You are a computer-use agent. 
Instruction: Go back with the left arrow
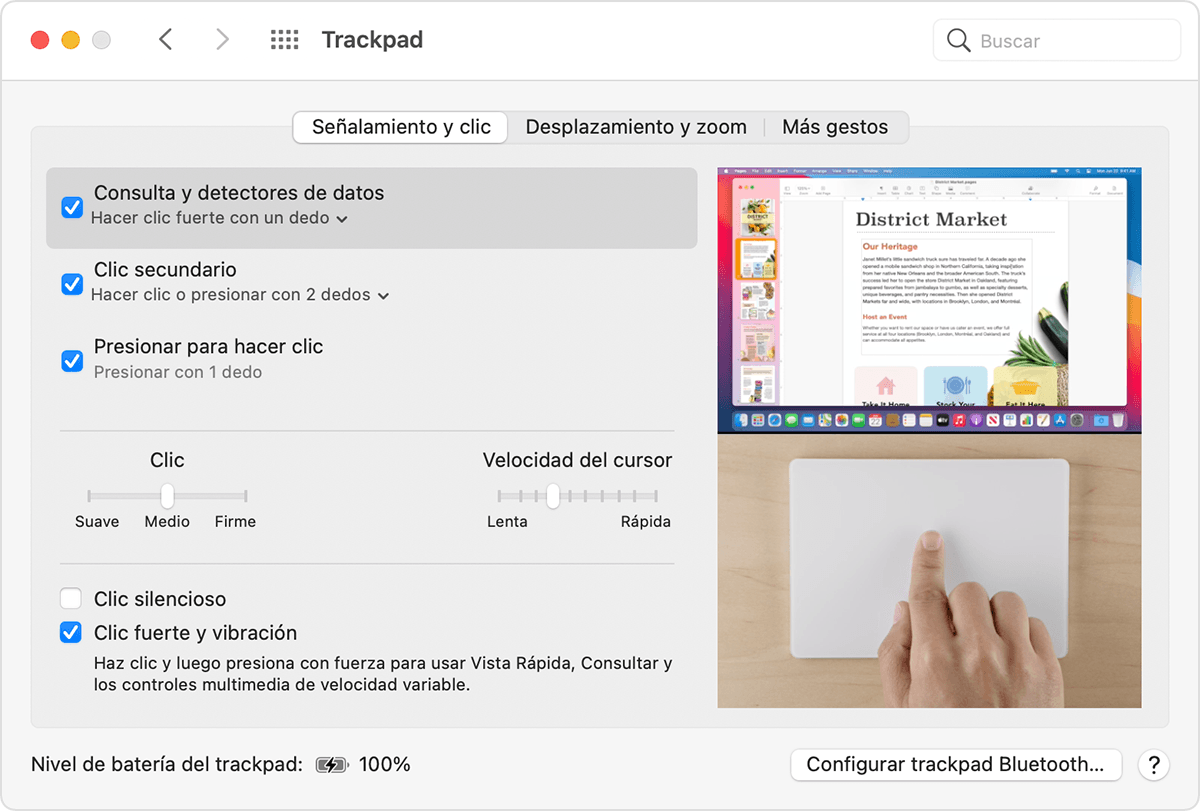(x=166, y=40)
